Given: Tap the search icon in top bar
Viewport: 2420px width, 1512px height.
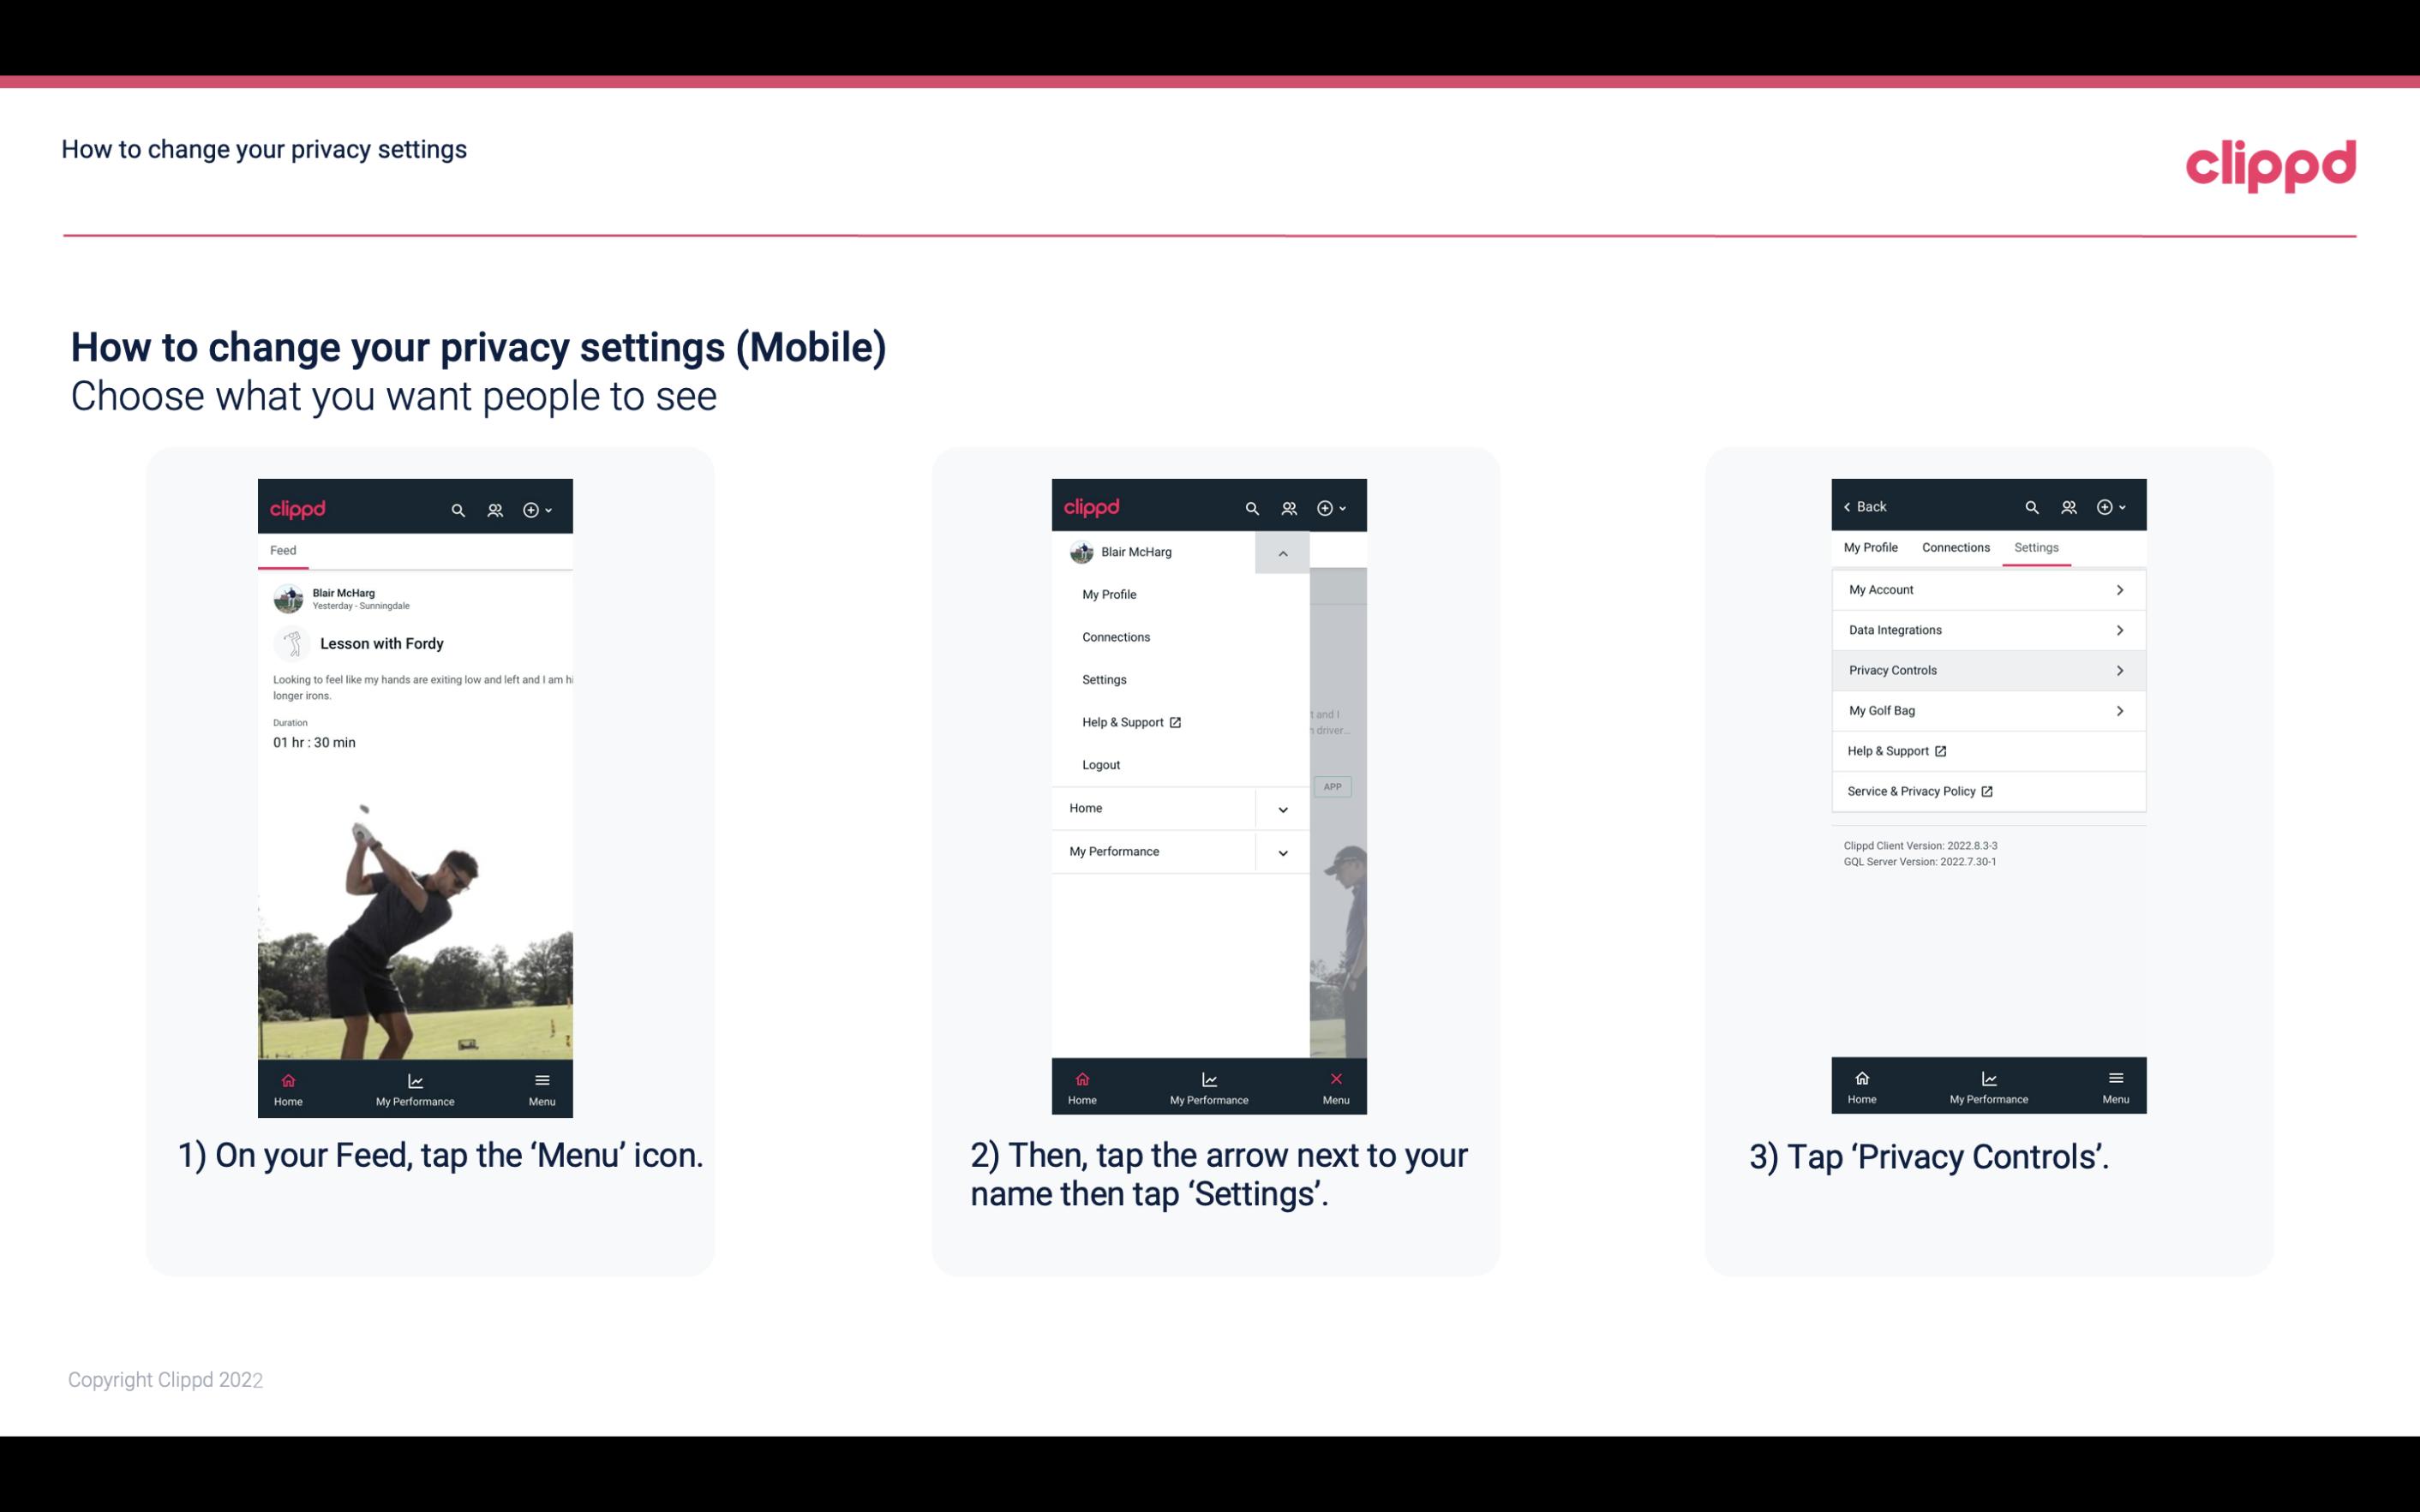Looking at the screenshot, I should [457, 507].
